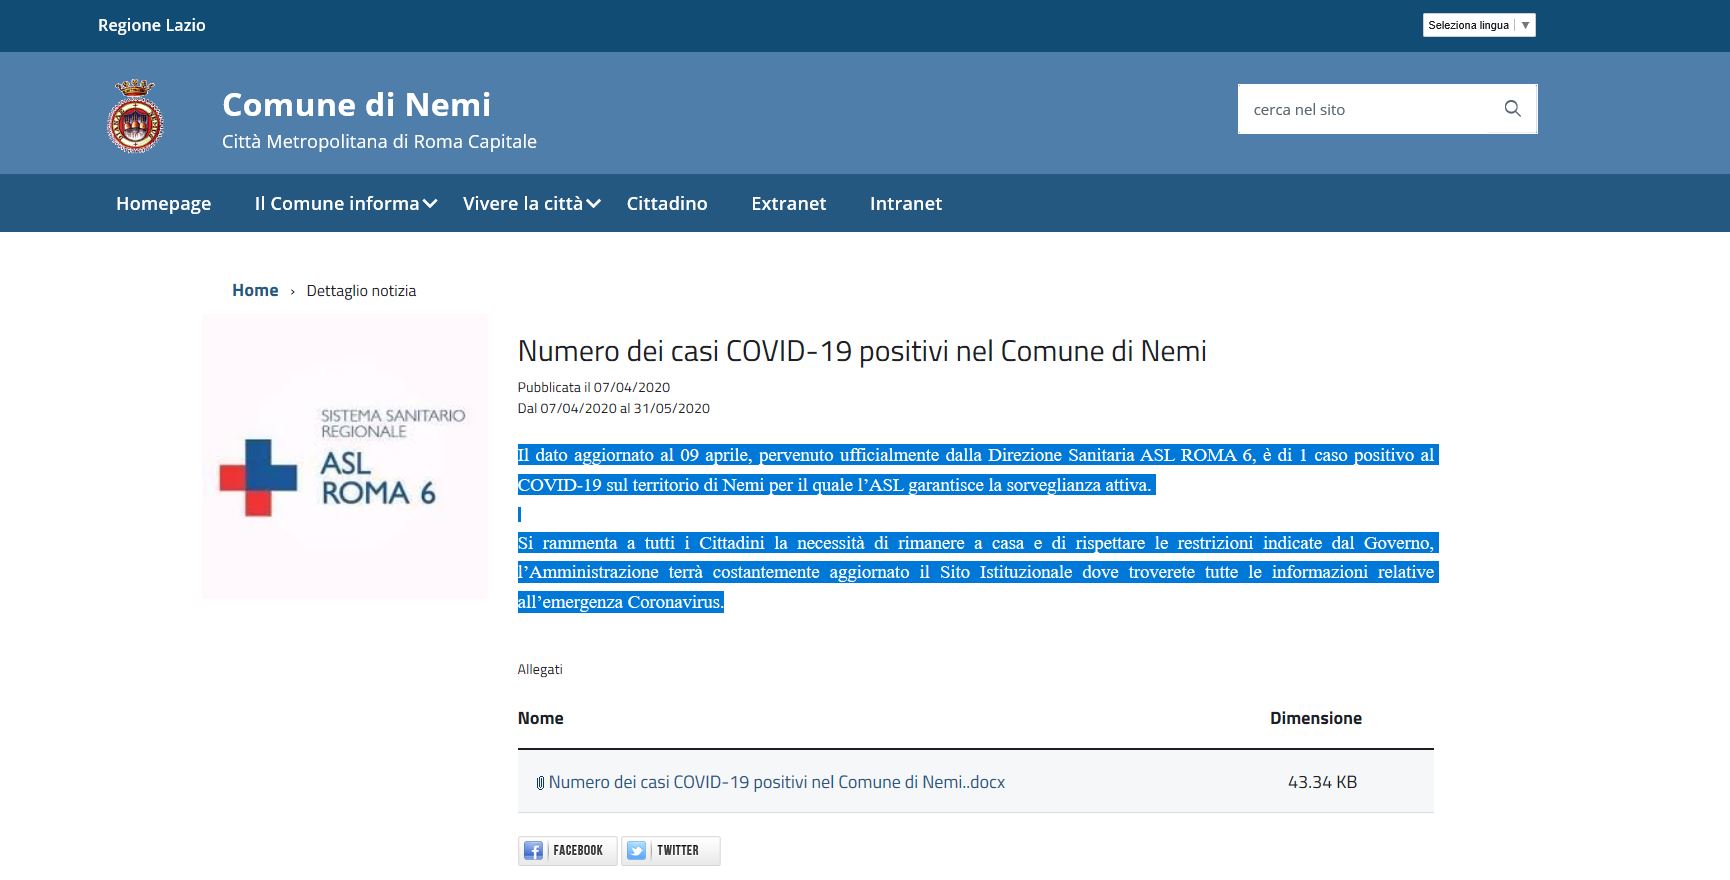The height and width of the screenshot is (880, 1730).
Task: Click the Allegati label
Action: point(540,669)
